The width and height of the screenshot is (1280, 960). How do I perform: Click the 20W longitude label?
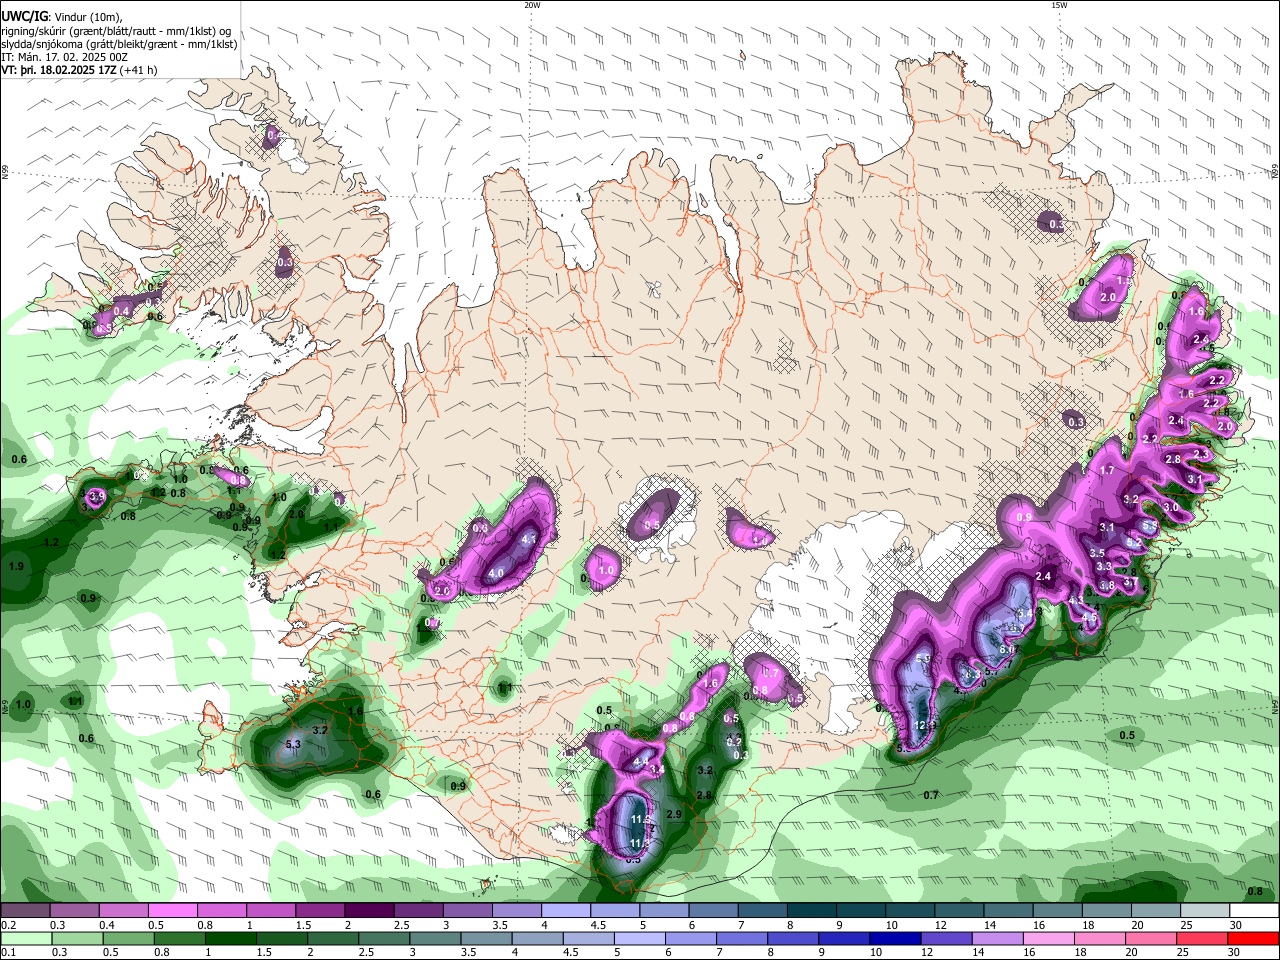(532, 5)
